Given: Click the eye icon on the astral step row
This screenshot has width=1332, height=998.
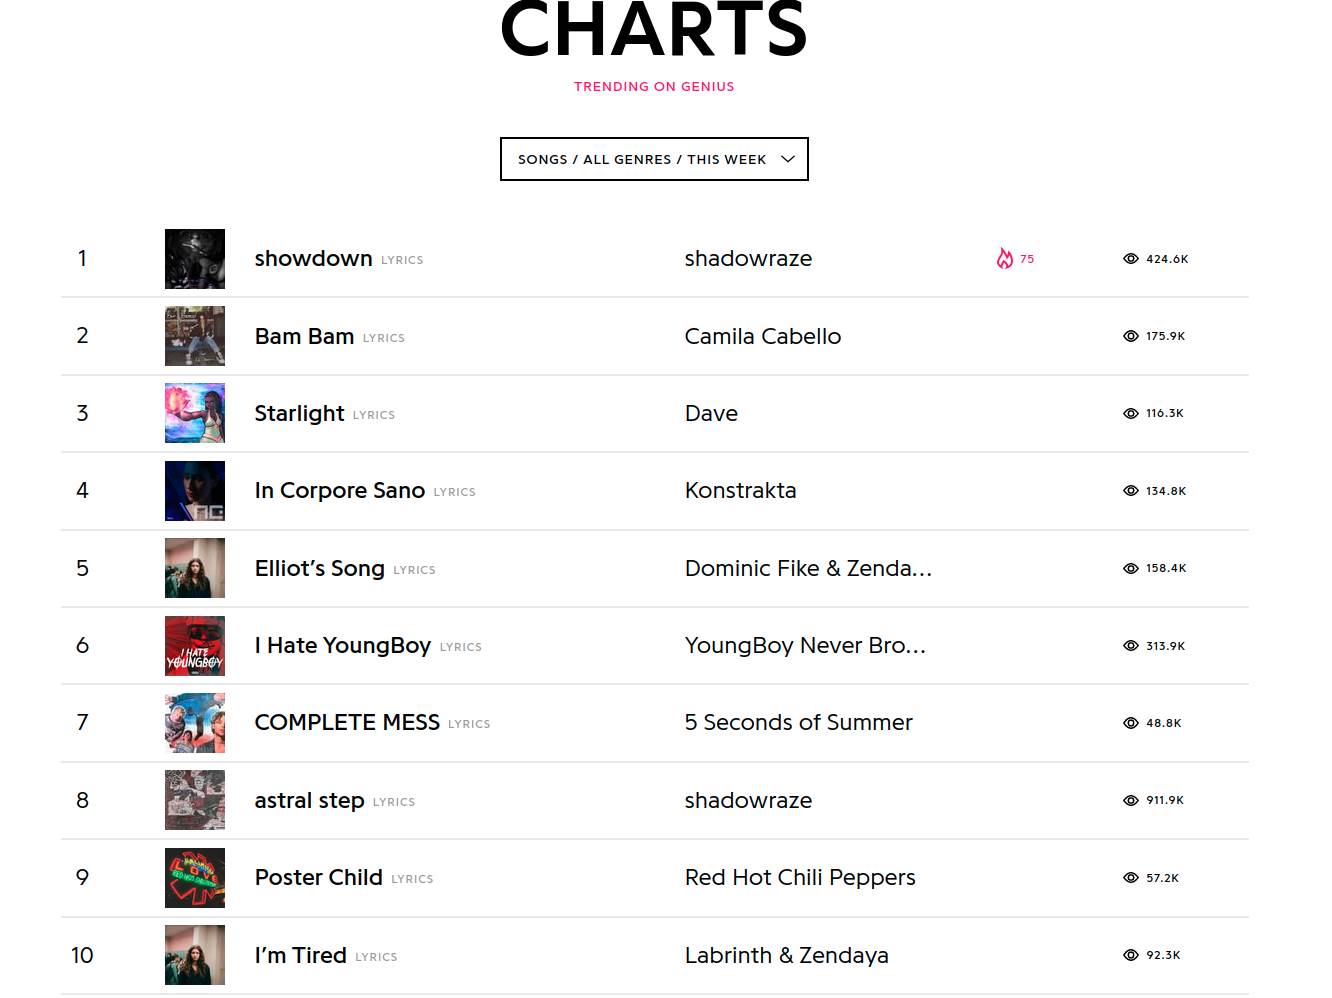Looking at the screenshot, I should 1131,800.
